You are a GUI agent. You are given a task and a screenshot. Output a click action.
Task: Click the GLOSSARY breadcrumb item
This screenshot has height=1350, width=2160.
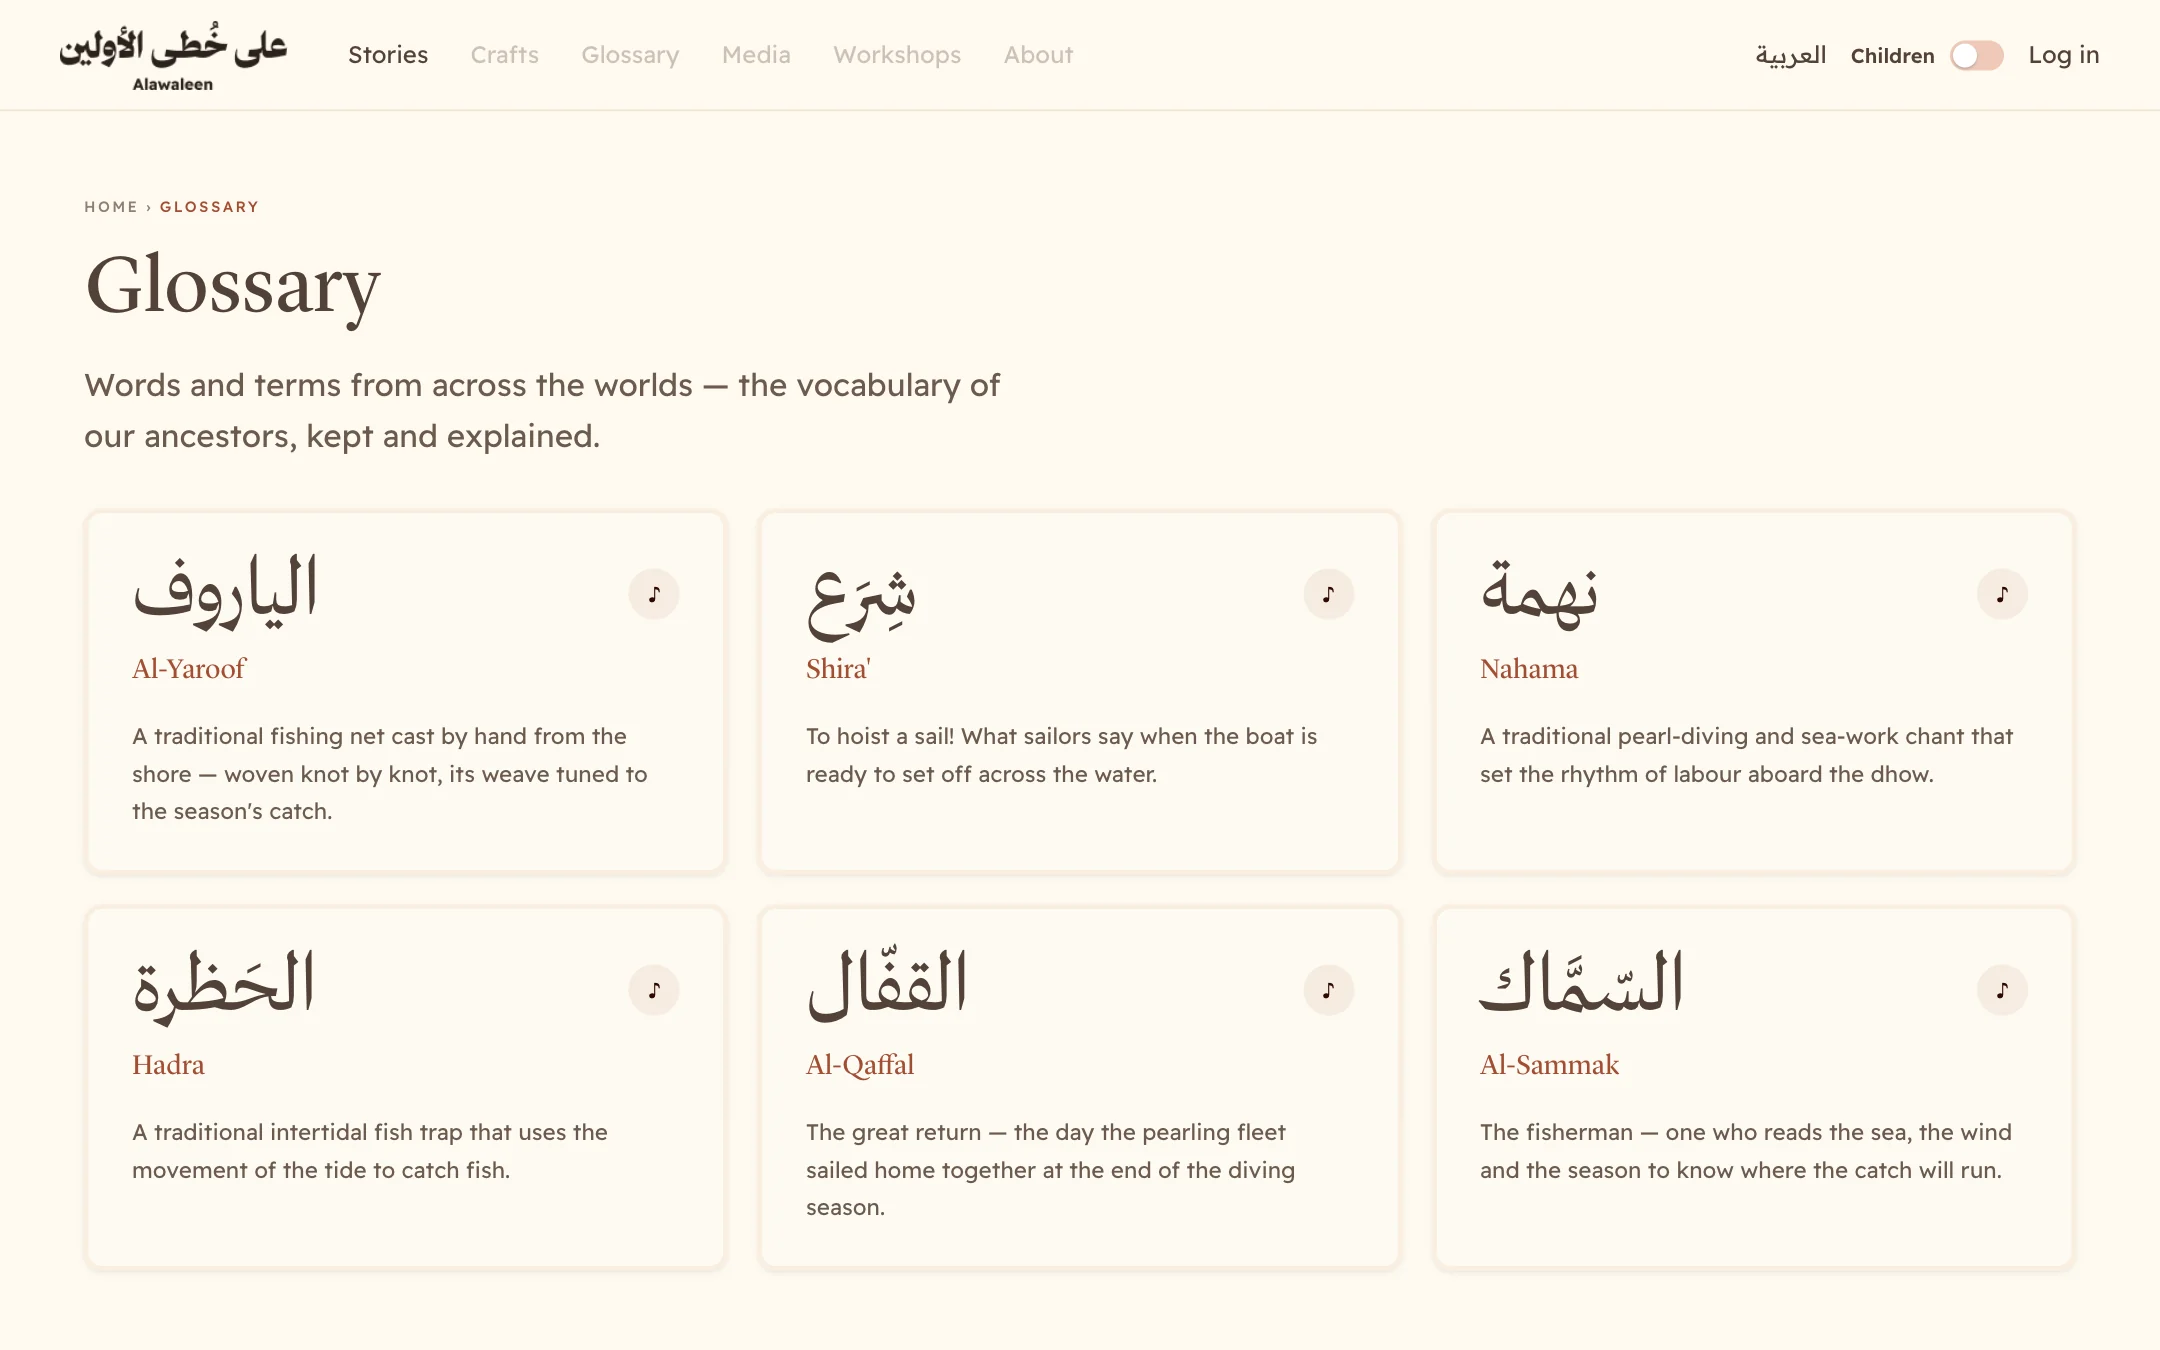pyautogui.click(x=209, y=207)
